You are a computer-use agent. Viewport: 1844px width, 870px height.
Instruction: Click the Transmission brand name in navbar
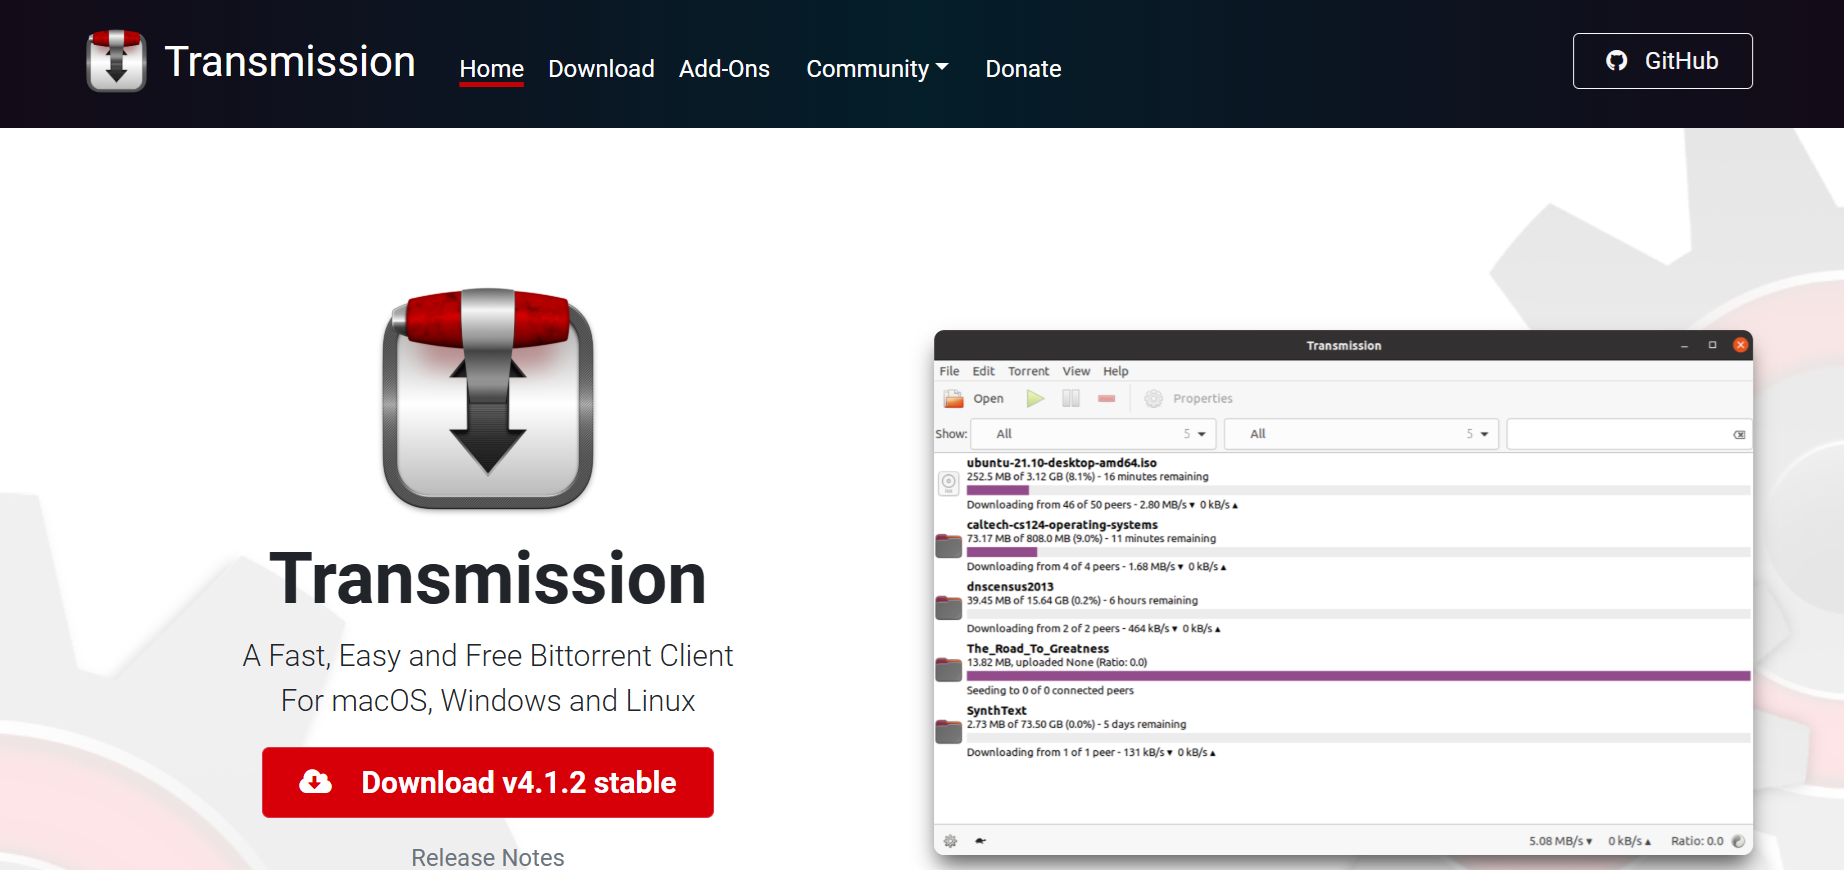point(290,62)
